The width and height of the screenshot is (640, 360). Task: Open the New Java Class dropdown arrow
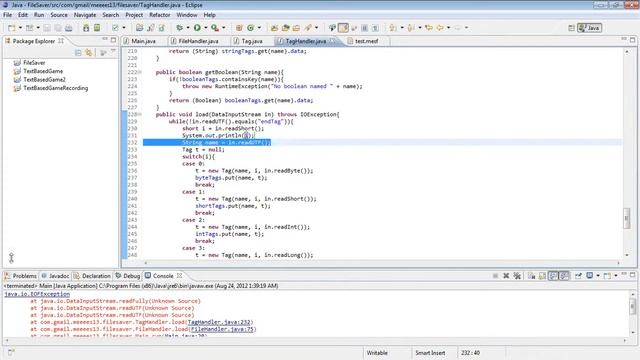259,28
